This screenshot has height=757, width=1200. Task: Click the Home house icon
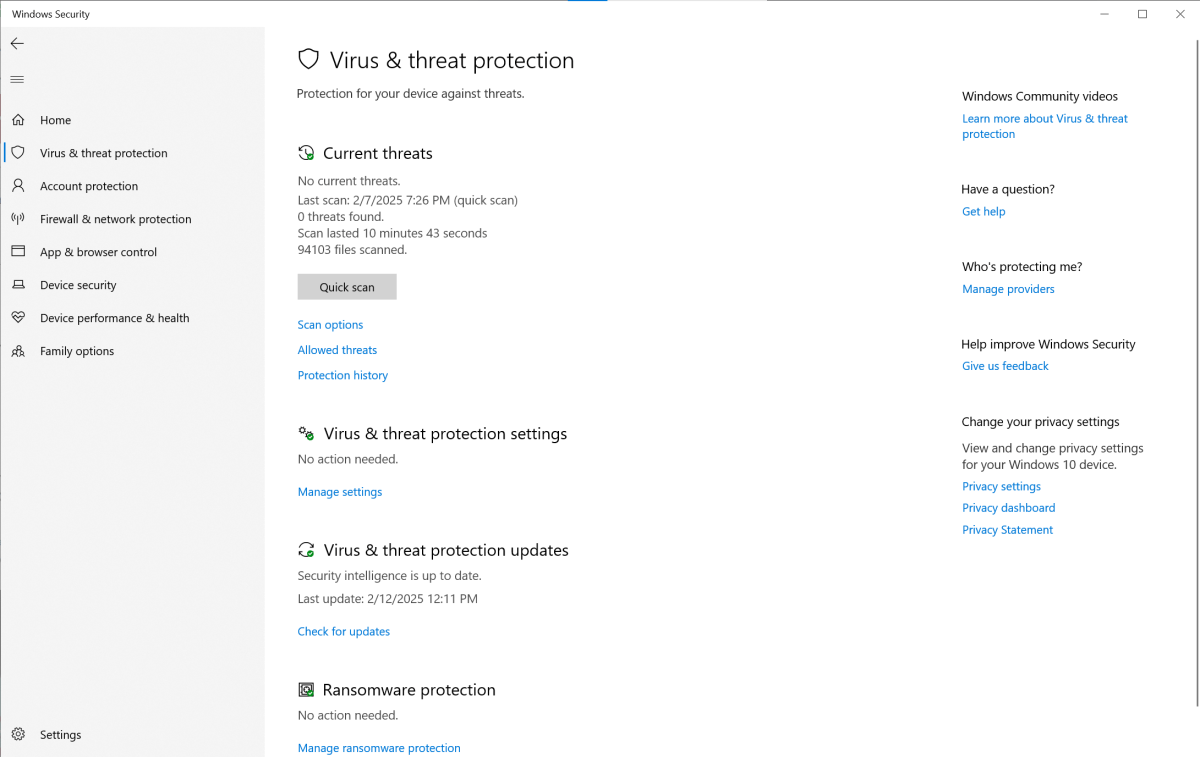tap(18, 120)
